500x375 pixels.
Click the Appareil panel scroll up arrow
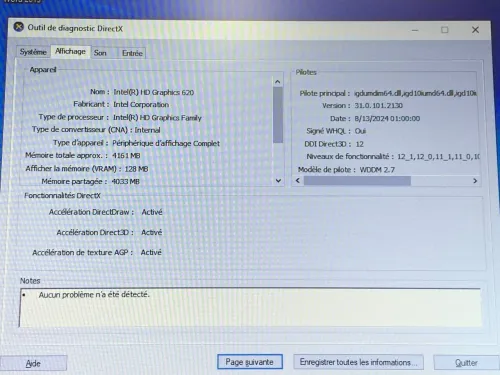coord(278,82)
